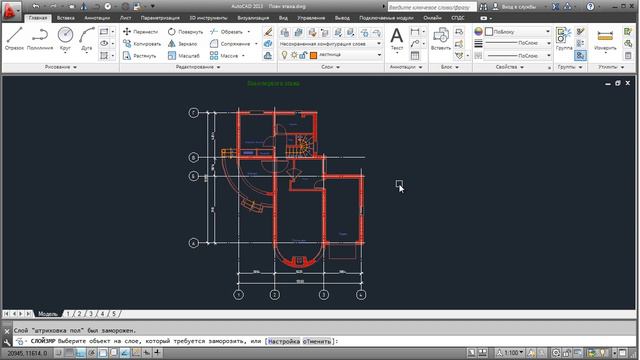This screenshot has width=640, height=360.
Task: Click the Обрезать trim tool
Action: (x=227, y=31)
